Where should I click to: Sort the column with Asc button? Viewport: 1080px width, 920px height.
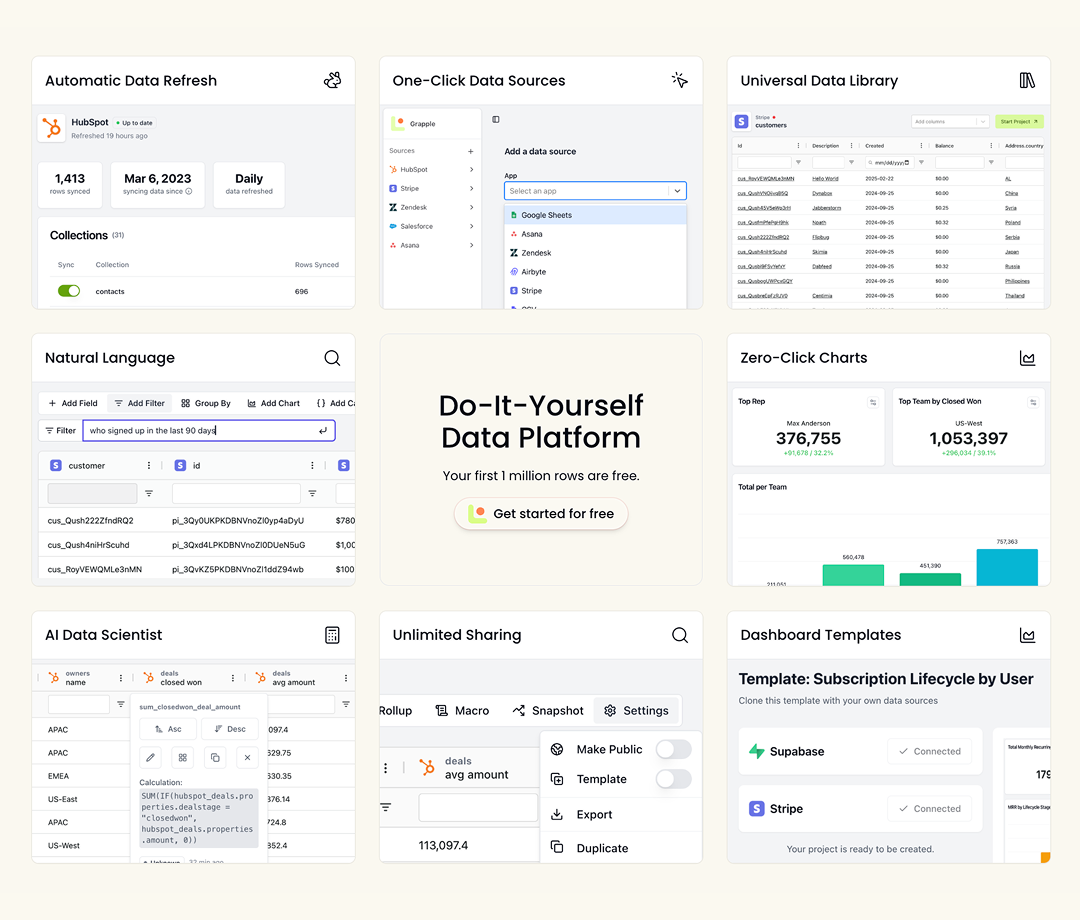pos(167,729)
